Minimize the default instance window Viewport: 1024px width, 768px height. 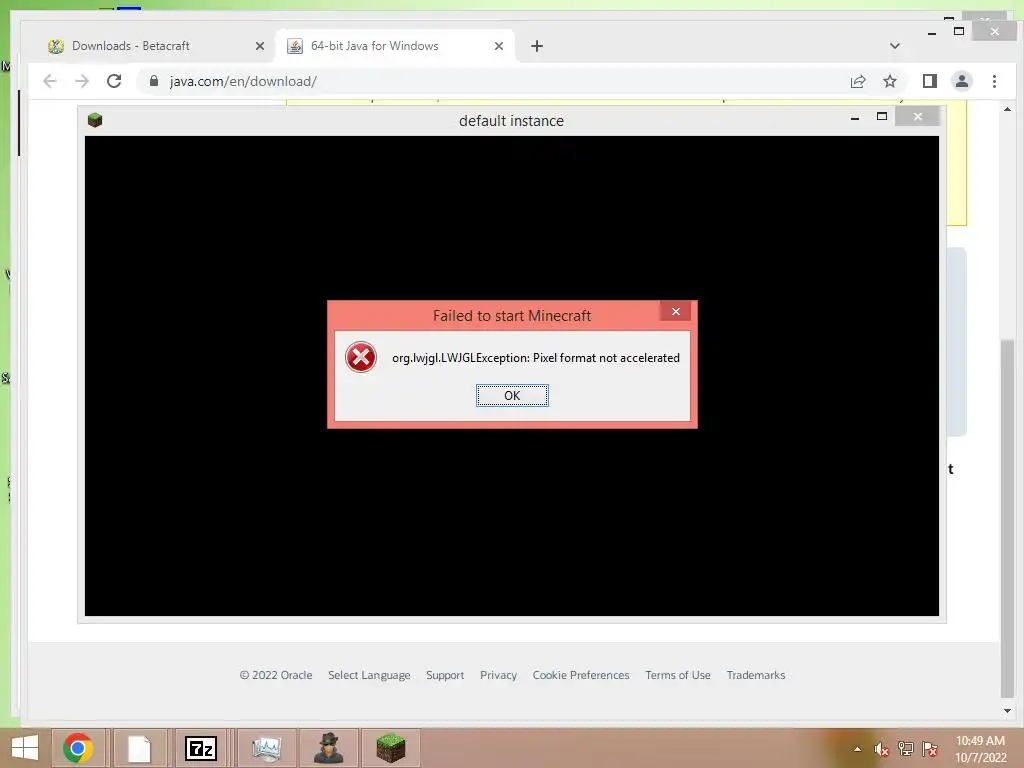(855, 118)
